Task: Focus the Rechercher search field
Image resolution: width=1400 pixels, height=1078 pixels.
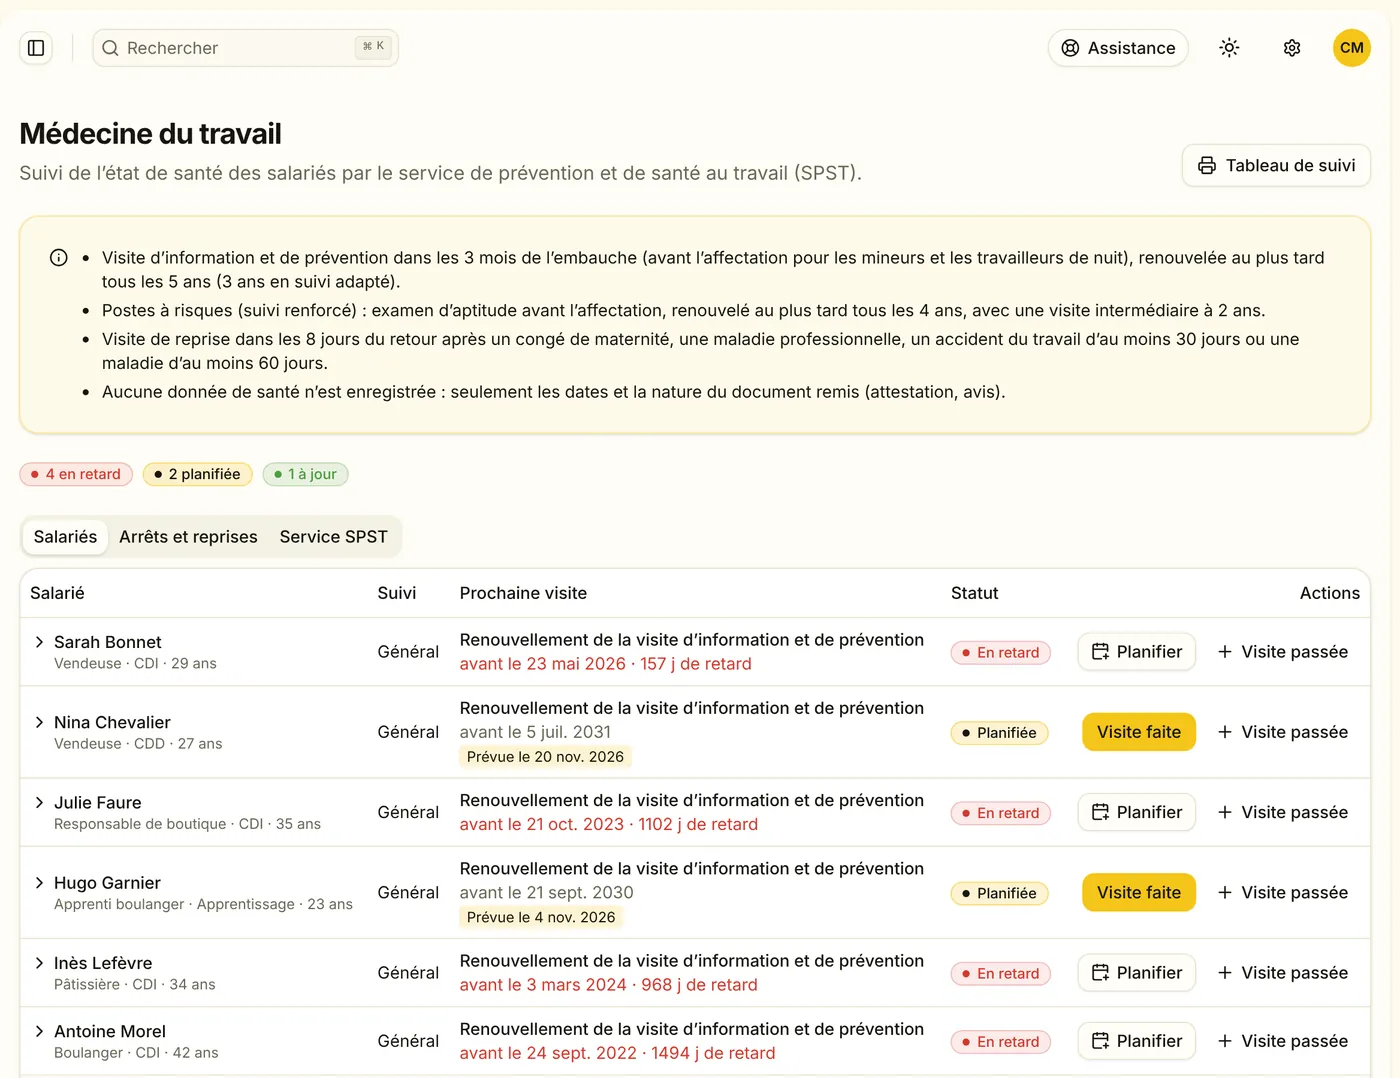Action: click(245, 48)
